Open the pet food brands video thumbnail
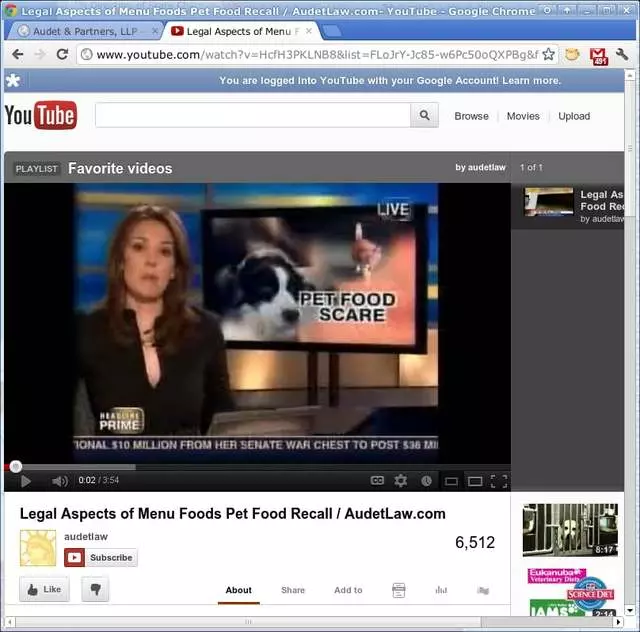 coord(570,592)
